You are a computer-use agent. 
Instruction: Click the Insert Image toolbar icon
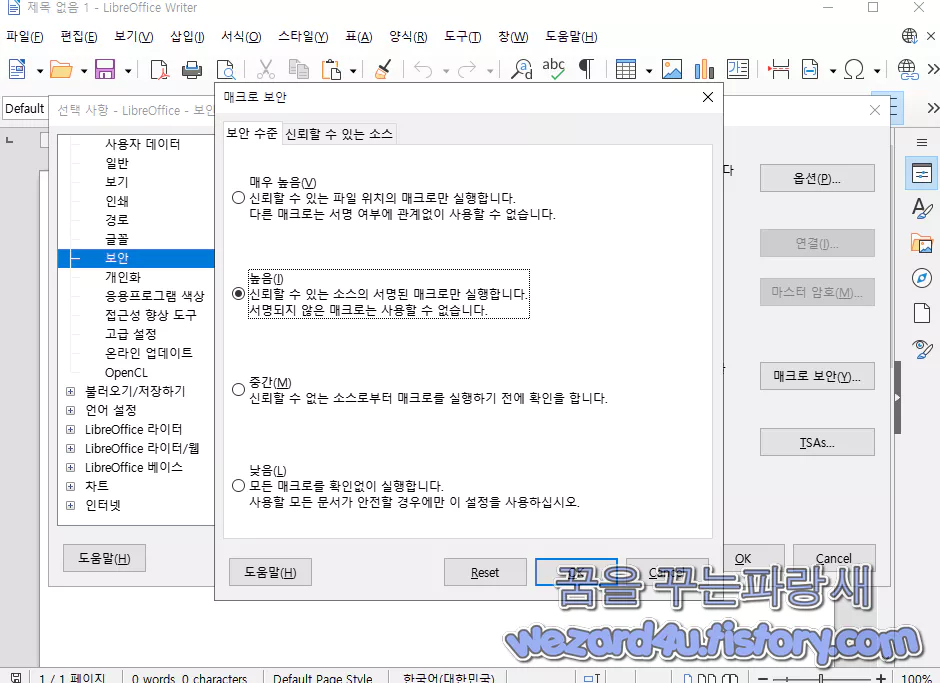[x=672, y=70]
